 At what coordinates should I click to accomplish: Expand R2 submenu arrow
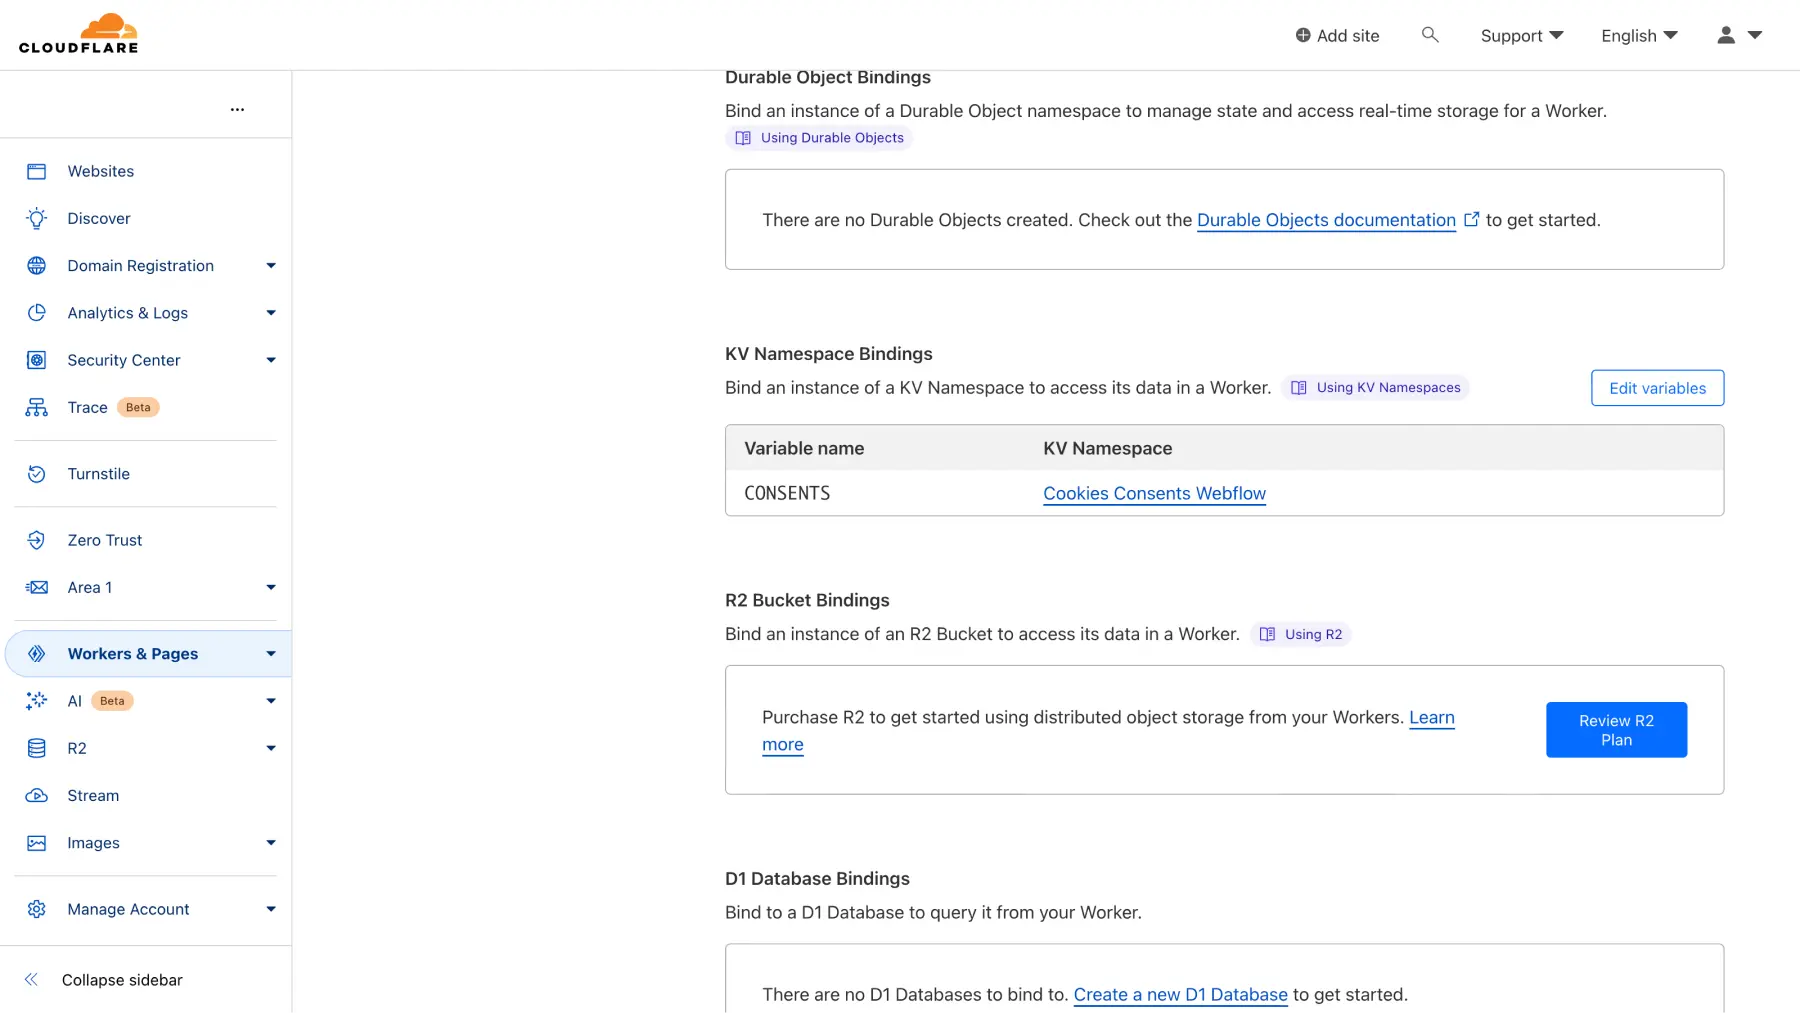point(271,748)
